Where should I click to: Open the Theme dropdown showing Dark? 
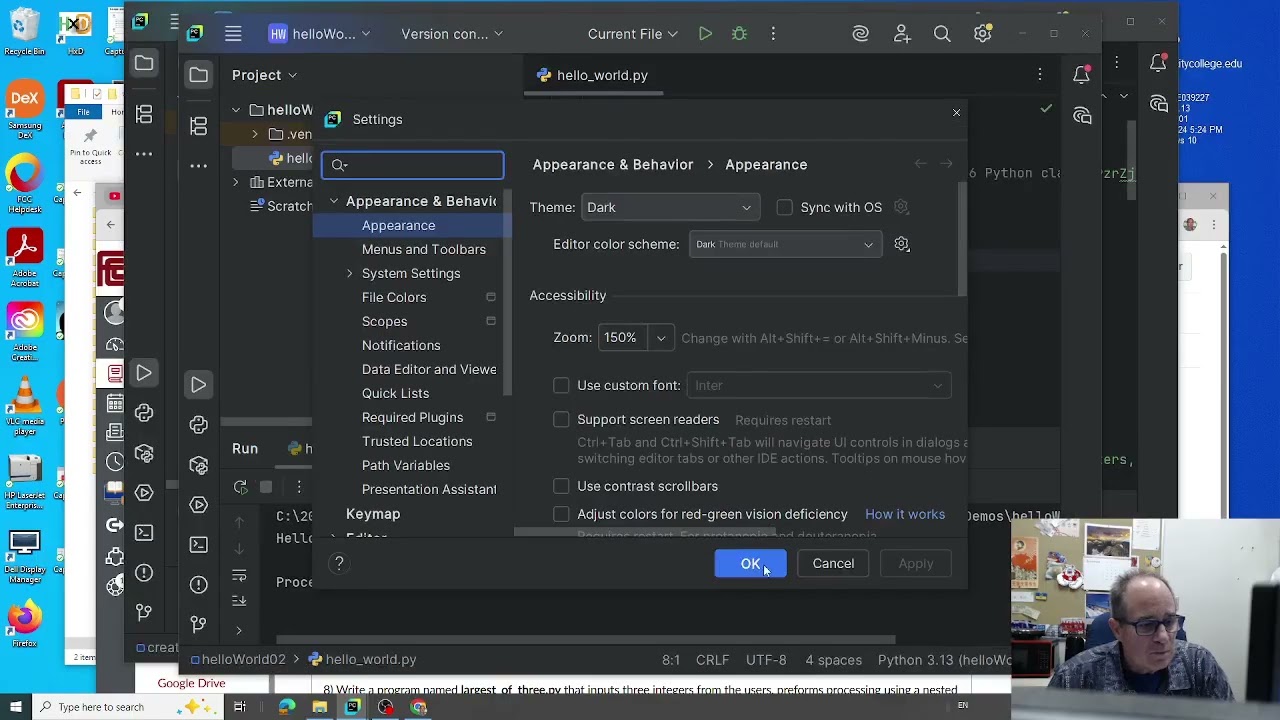tap(670, 207)
